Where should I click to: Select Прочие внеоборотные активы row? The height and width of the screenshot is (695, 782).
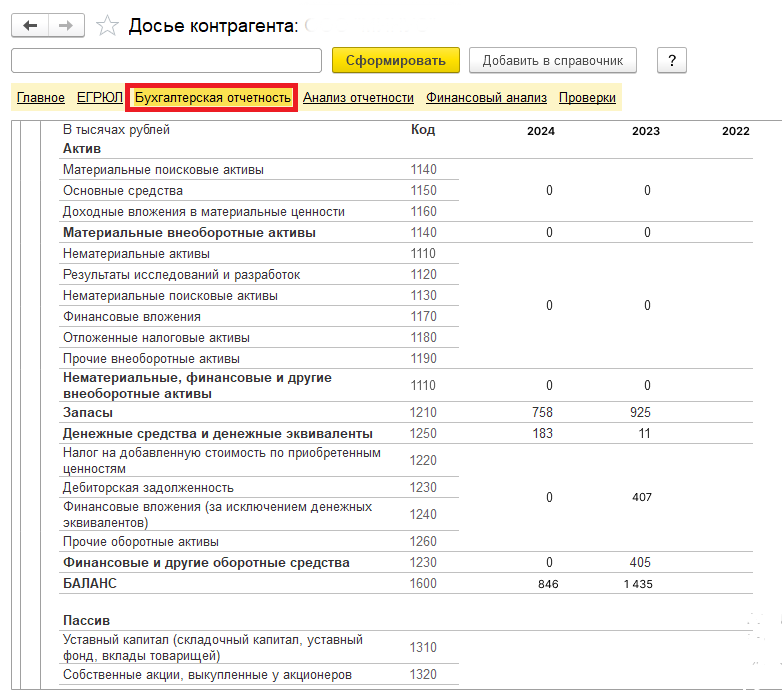click(151, 358)
